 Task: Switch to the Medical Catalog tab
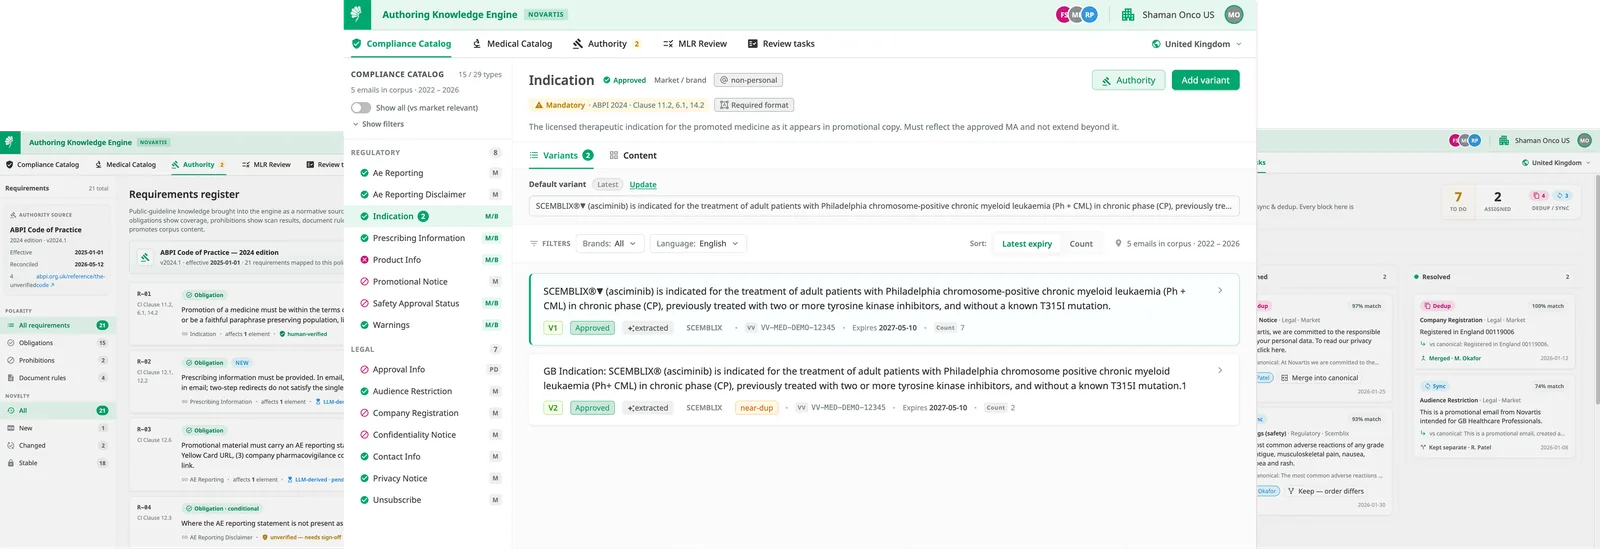coord(511,44)
